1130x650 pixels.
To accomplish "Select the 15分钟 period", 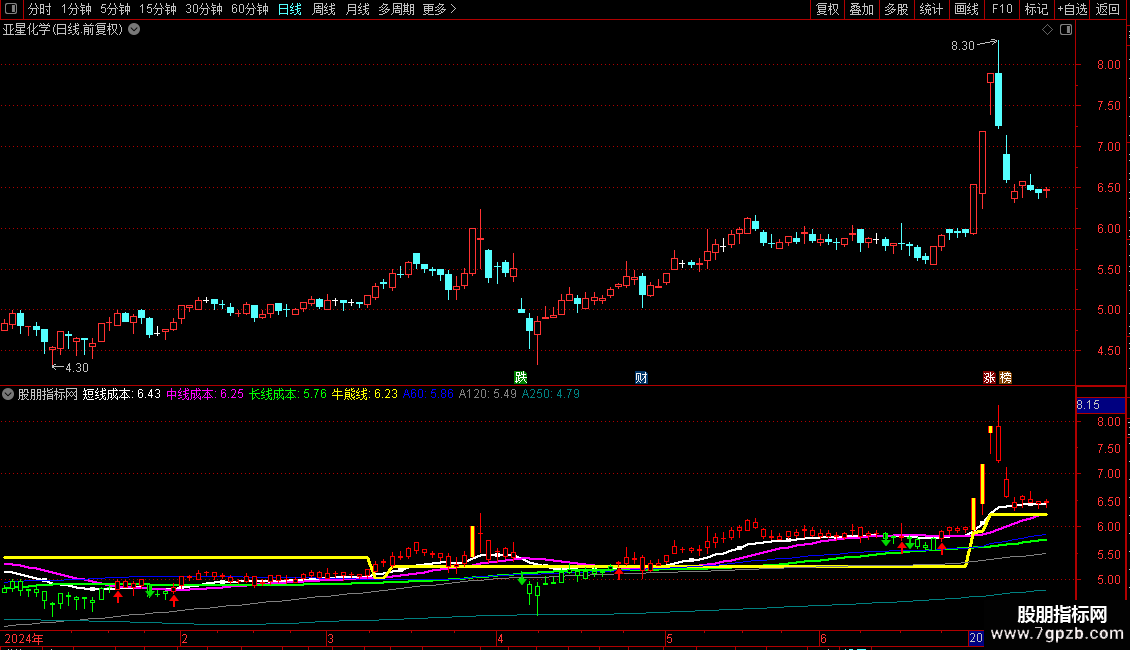I will click(x=157, y=9).
